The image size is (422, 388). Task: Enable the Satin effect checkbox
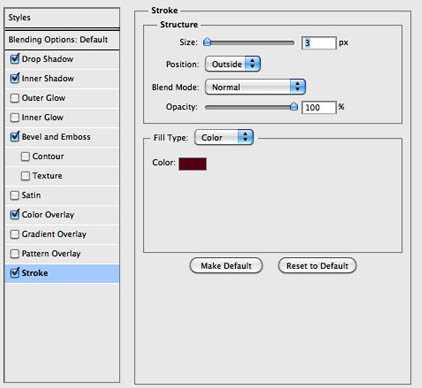[x=14, y=195]
